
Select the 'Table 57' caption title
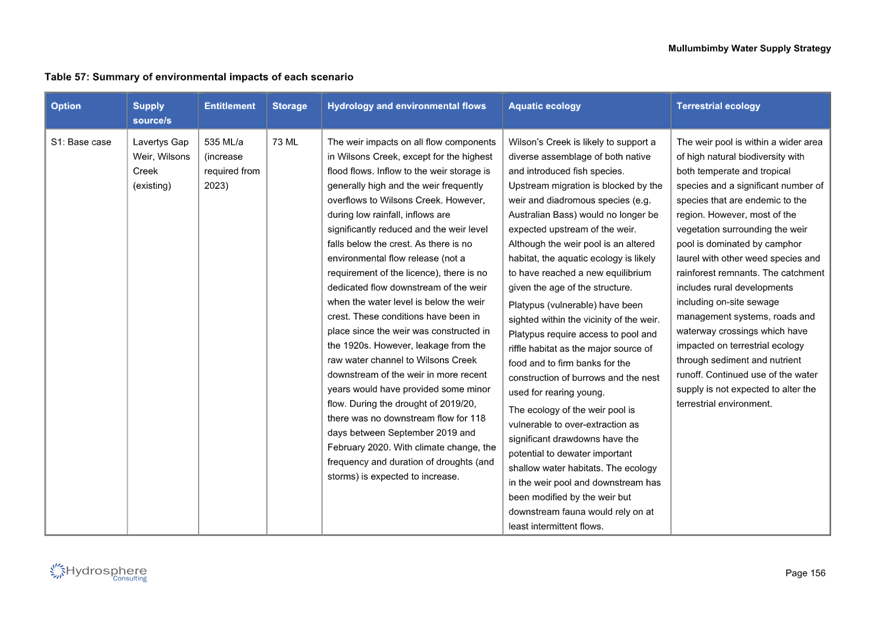199,77
